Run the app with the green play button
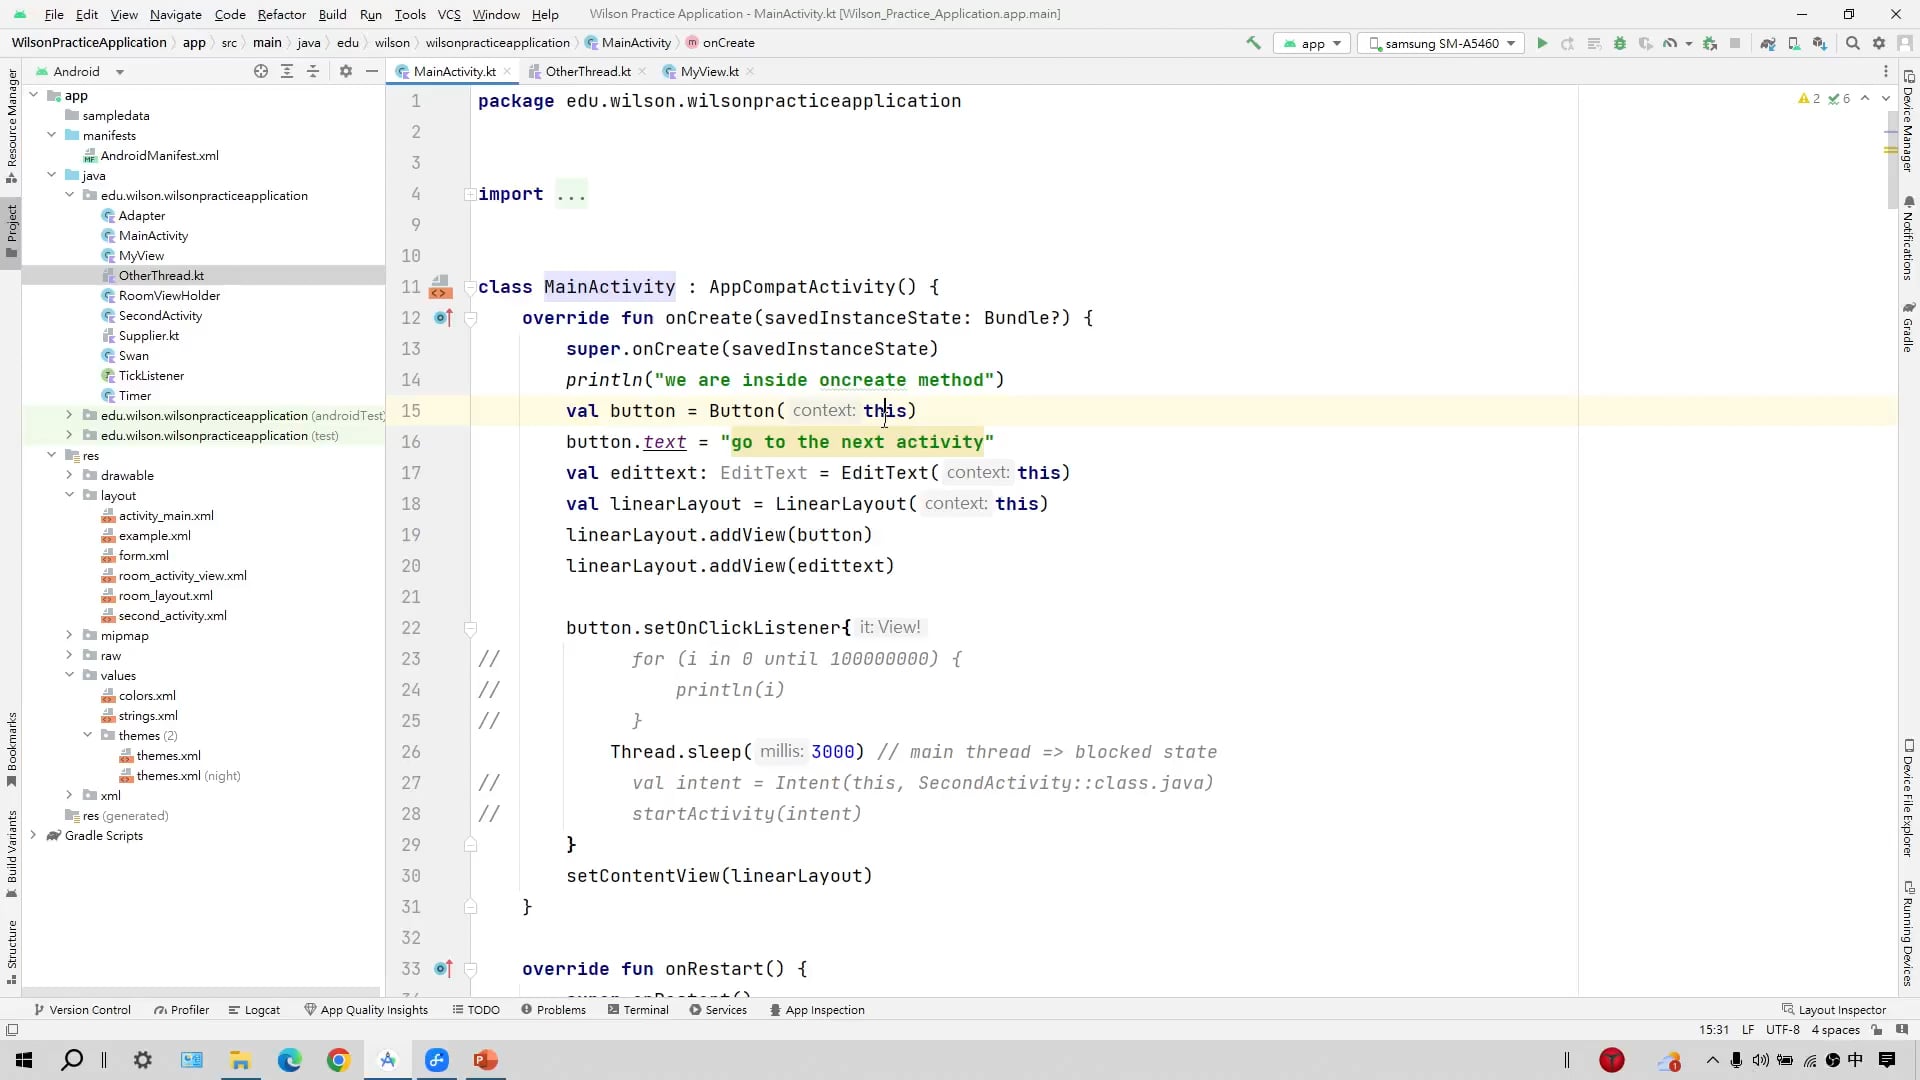This screenshot has width=1920, height=1080. click(x=1542, y=43)
